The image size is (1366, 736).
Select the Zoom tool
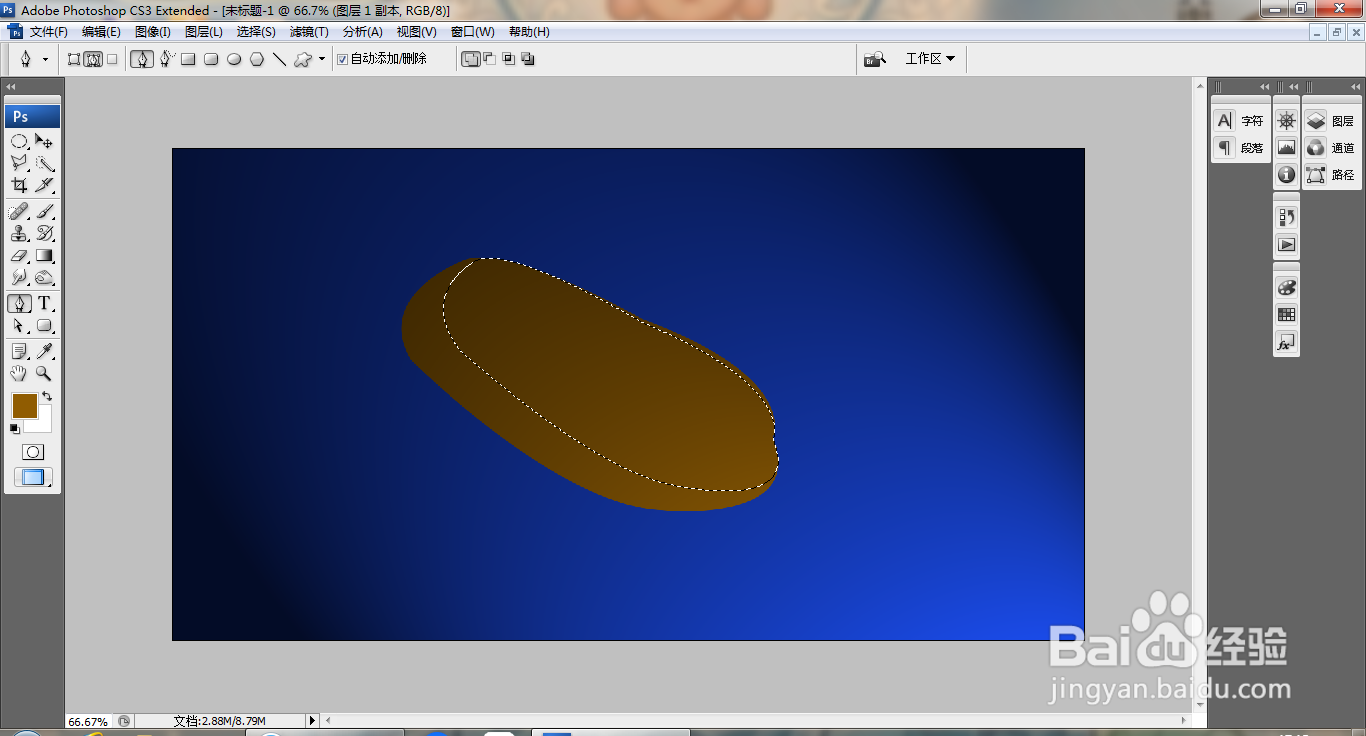point(44,373)
